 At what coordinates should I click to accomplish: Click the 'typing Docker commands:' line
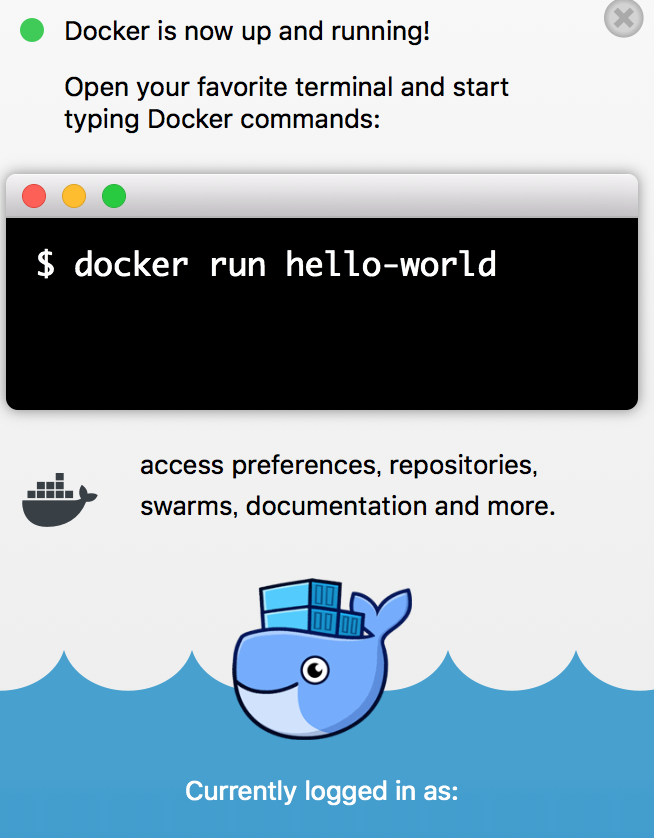pos(222,120)
